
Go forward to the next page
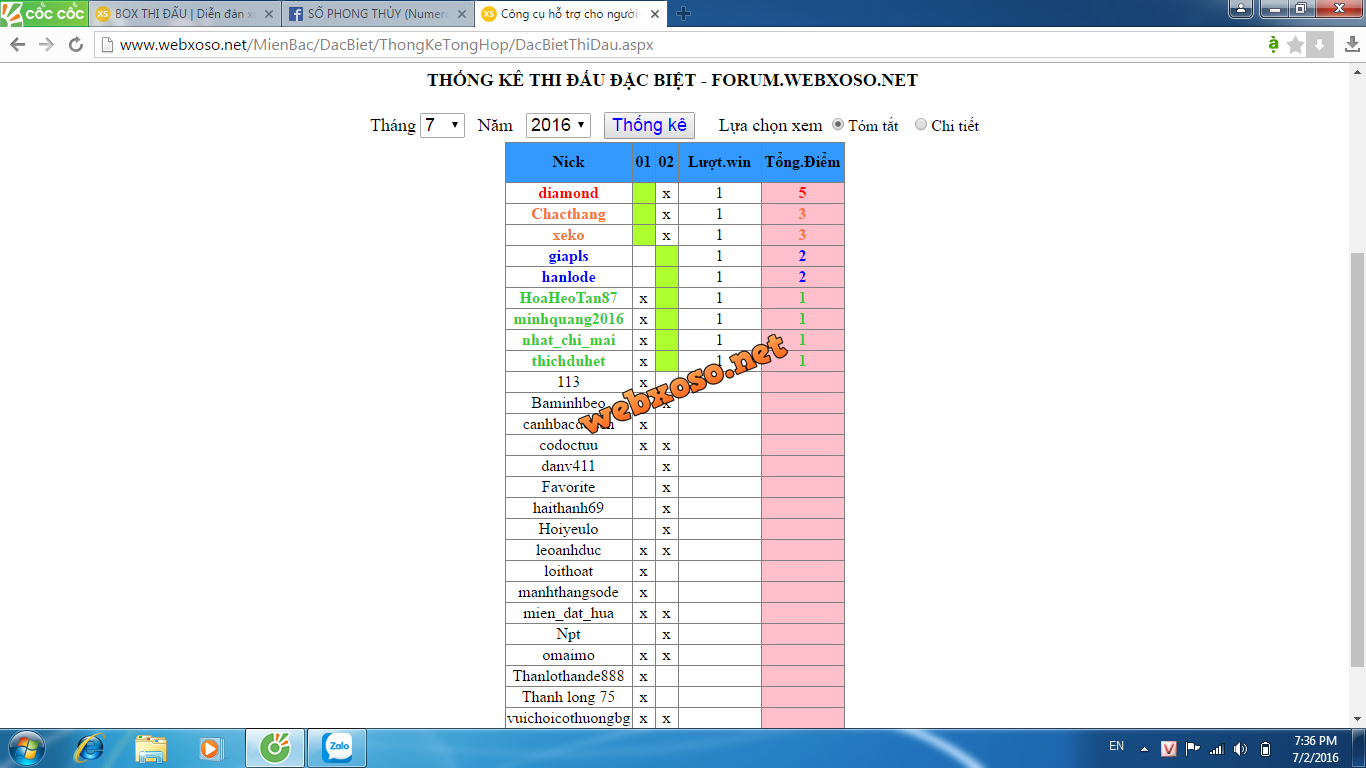tap(46, 45)
